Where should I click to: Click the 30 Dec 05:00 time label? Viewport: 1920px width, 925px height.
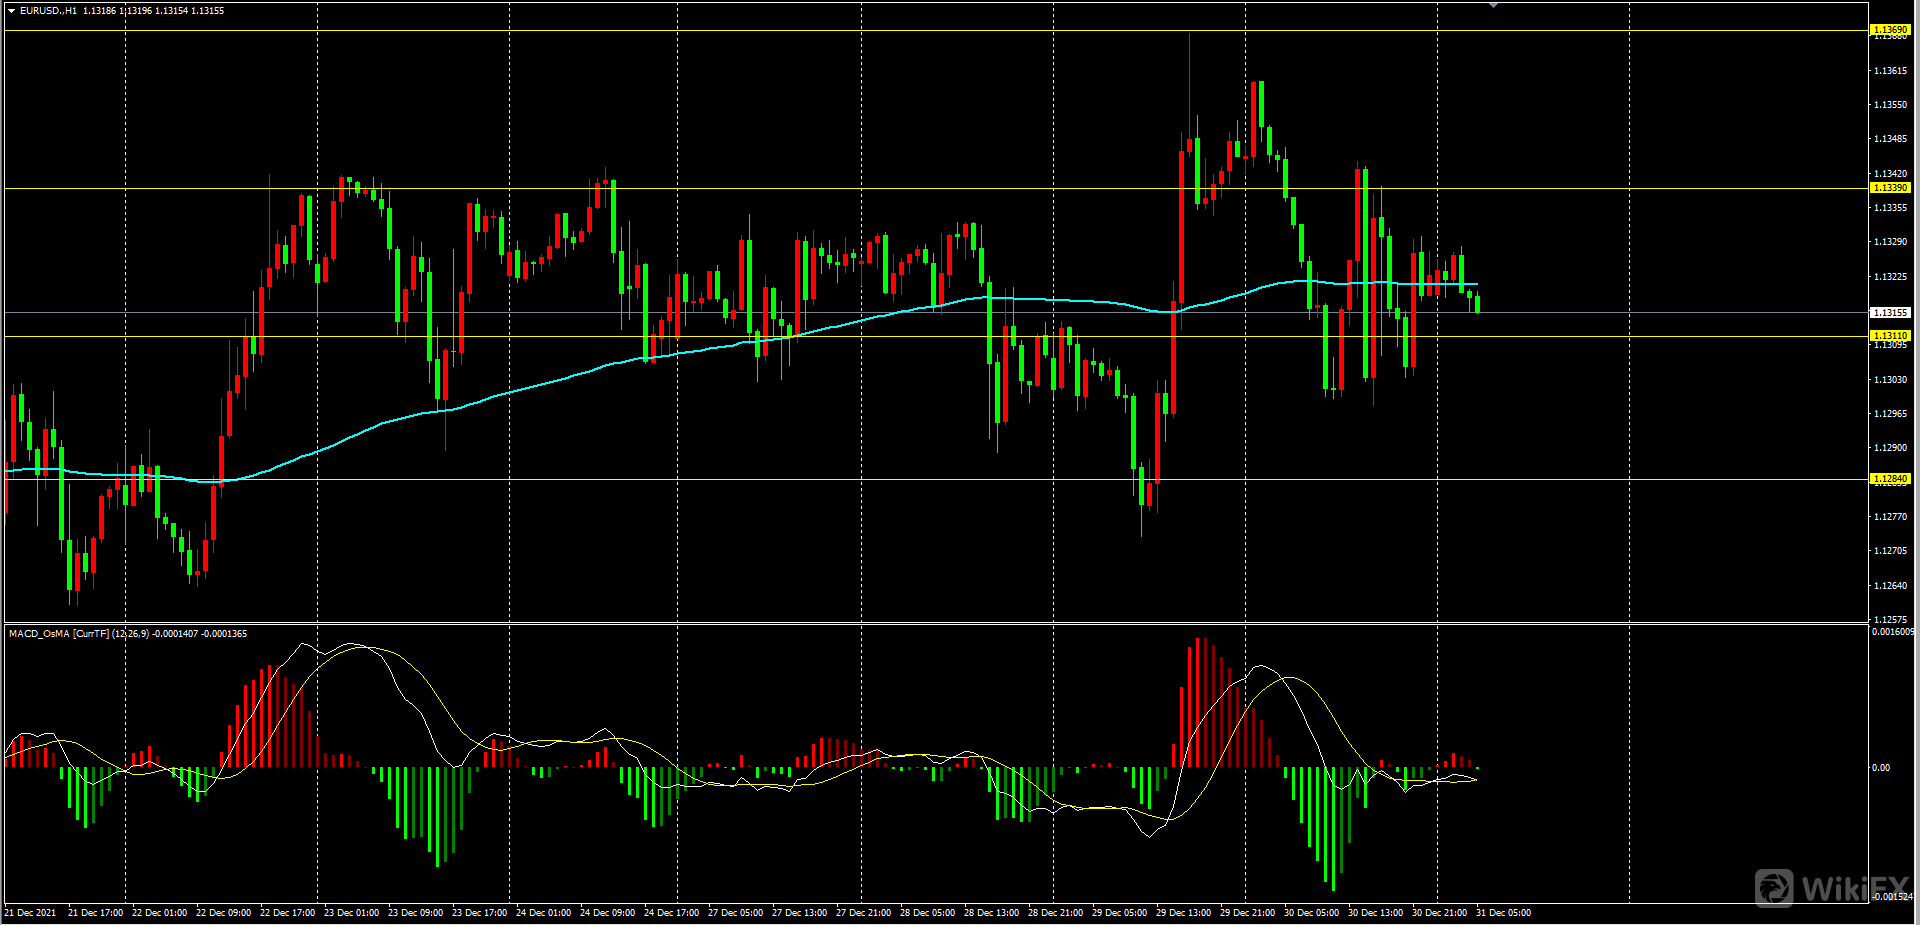click(1311, 913)
